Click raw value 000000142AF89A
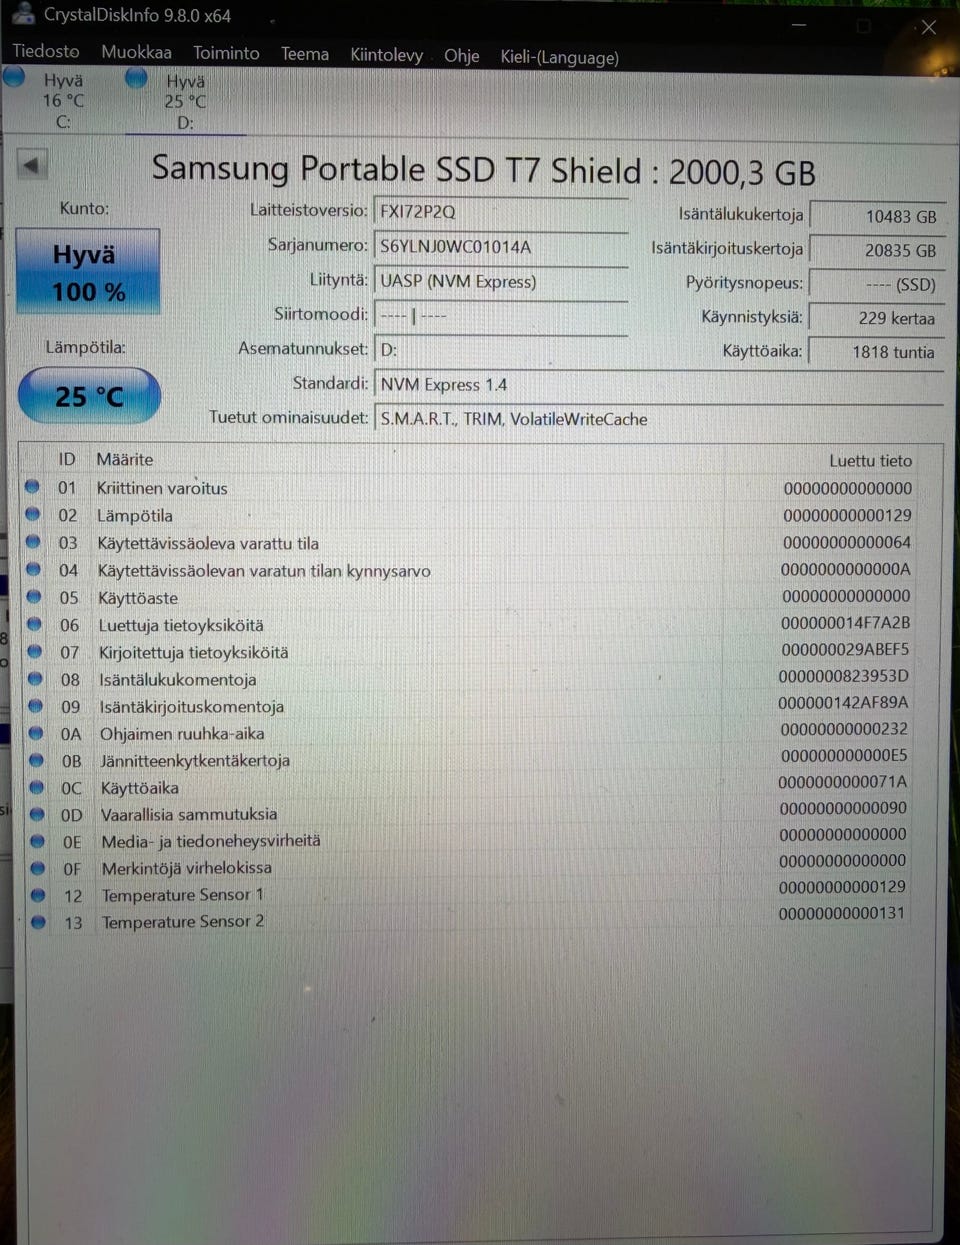Image resolution: width=960 pixels, height=1245 pixels. (x=843, y=702)
